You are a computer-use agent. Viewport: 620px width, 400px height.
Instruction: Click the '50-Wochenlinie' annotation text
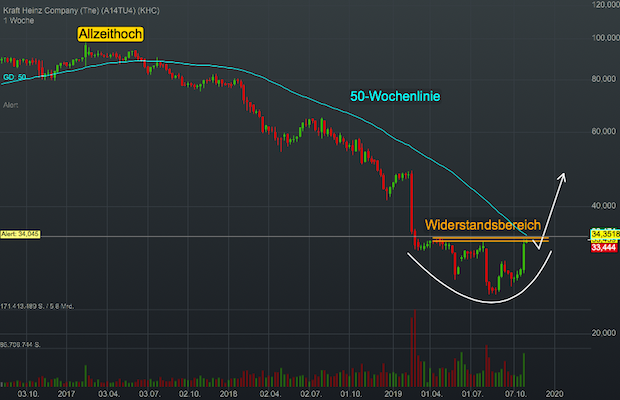coord(395,96)
